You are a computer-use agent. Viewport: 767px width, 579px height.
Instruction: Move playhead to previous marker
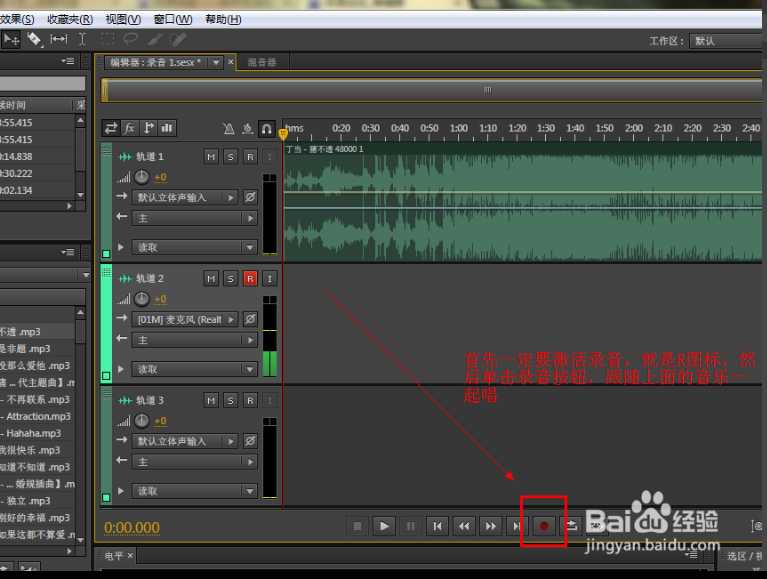coord(437,526)
